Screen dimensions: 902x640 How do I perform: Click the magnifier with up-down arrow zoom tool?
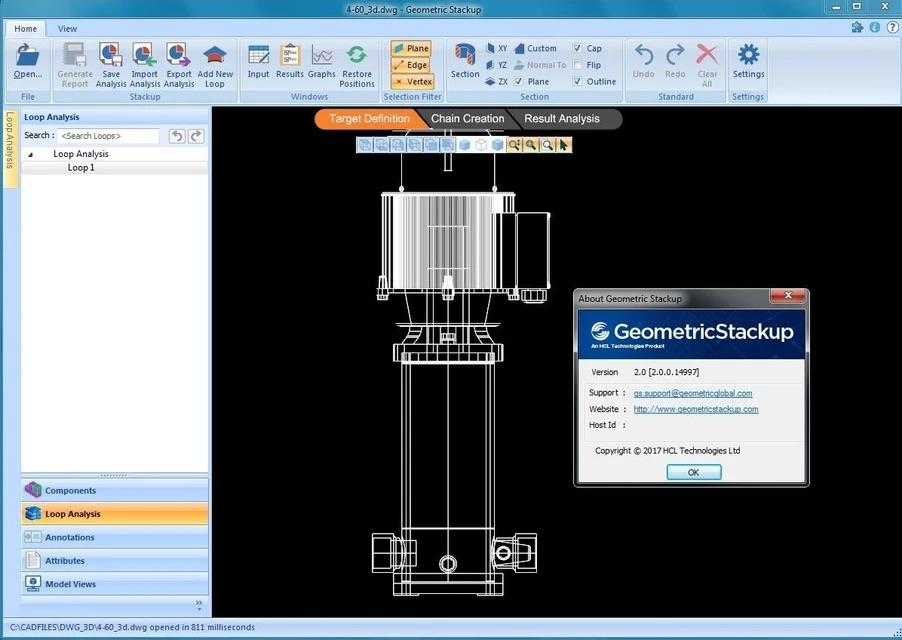514,145
